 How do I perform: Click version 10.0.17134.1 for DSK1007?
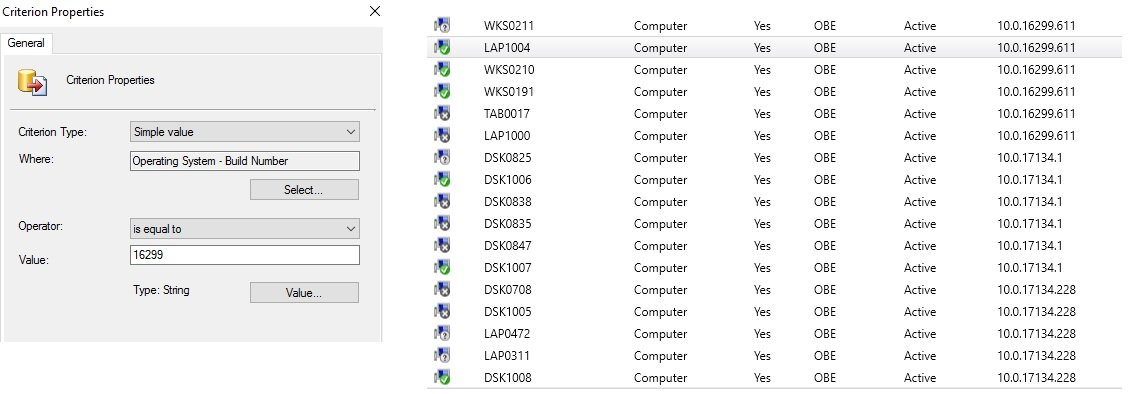pos(1030,268)
